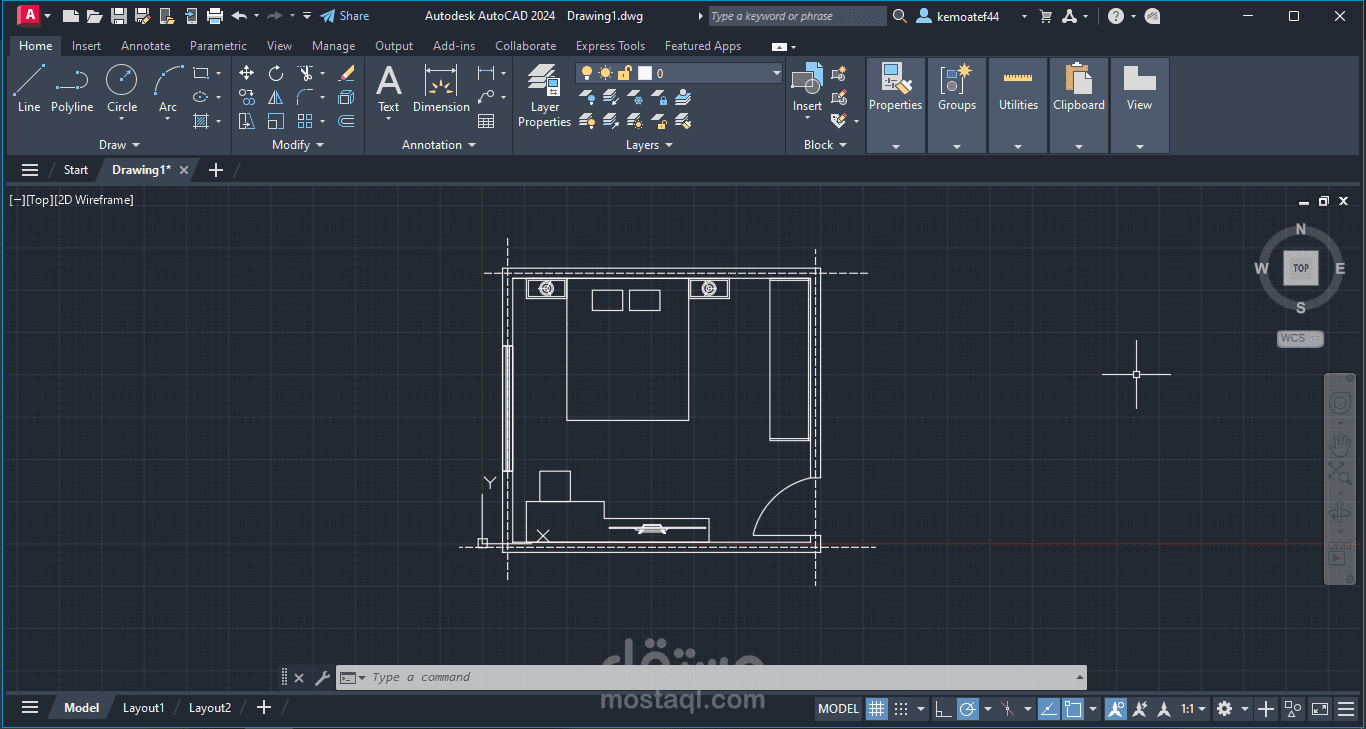This screenshot has width=1366, height=729.
Task: Open the Express Tools menu
Action: coord(610,45)
